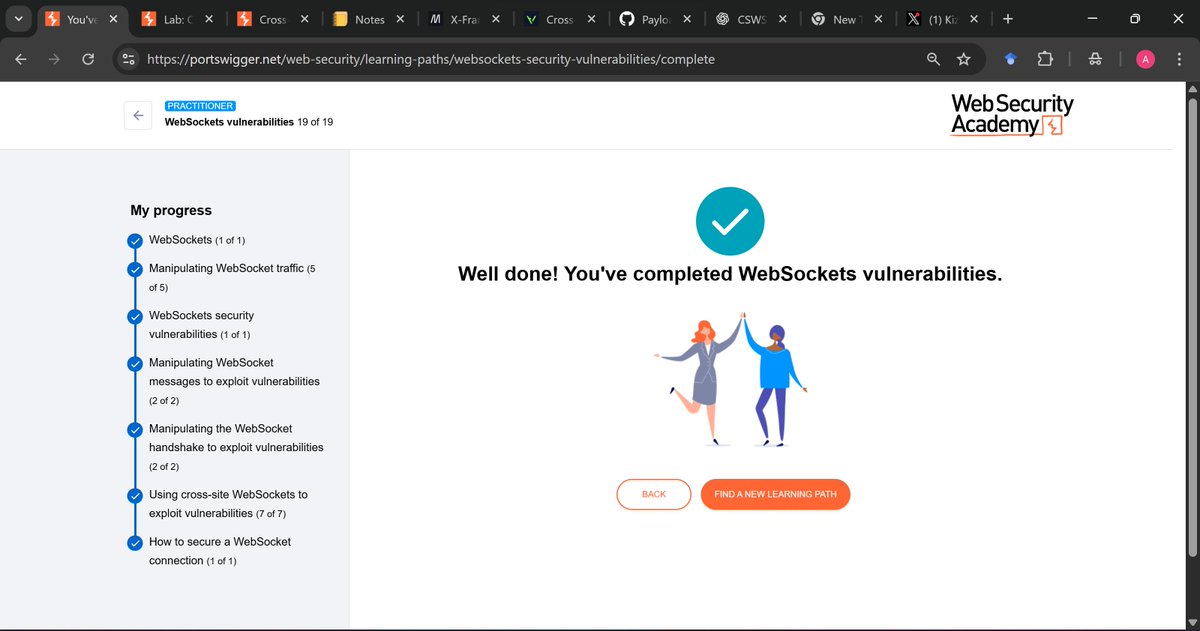Viewport: 1200px width, 631px height.
Task: Click the checkmark next to 'How to secure a WebSocket'
Action: click(135, 542)
